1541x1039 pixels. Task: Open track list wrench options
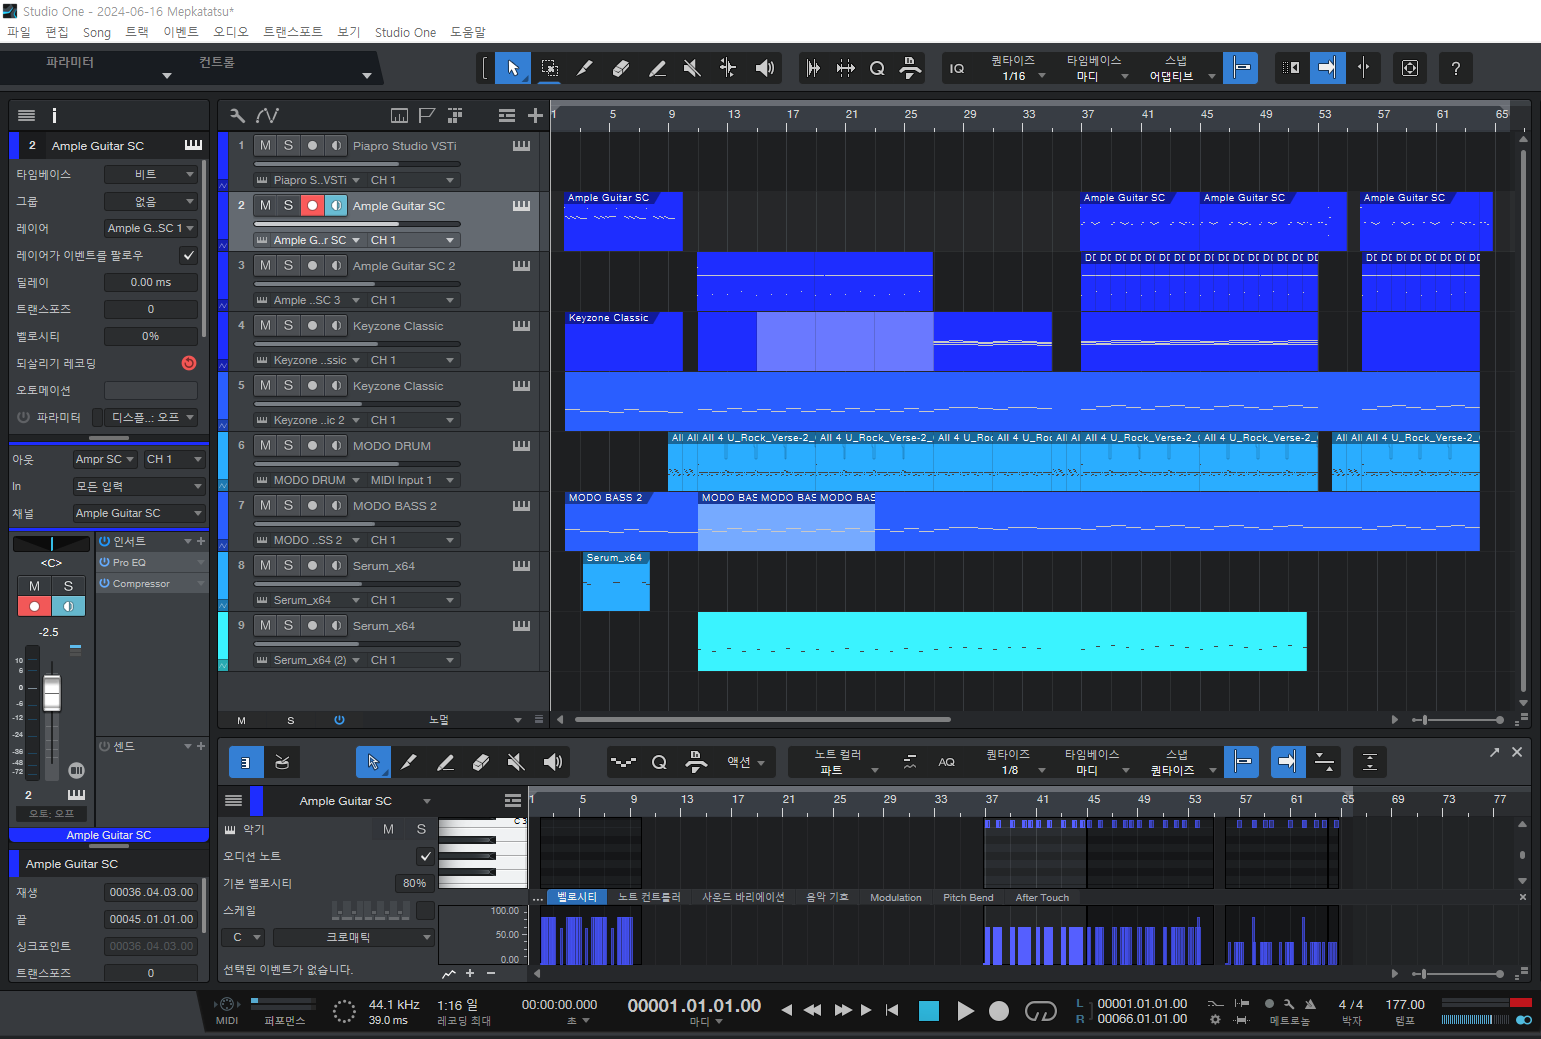click(237, 115)
